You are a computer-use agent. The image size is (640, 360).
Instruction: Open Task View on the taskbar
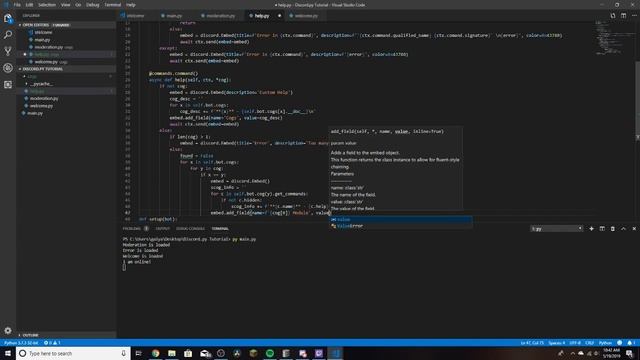pos(138,353)
